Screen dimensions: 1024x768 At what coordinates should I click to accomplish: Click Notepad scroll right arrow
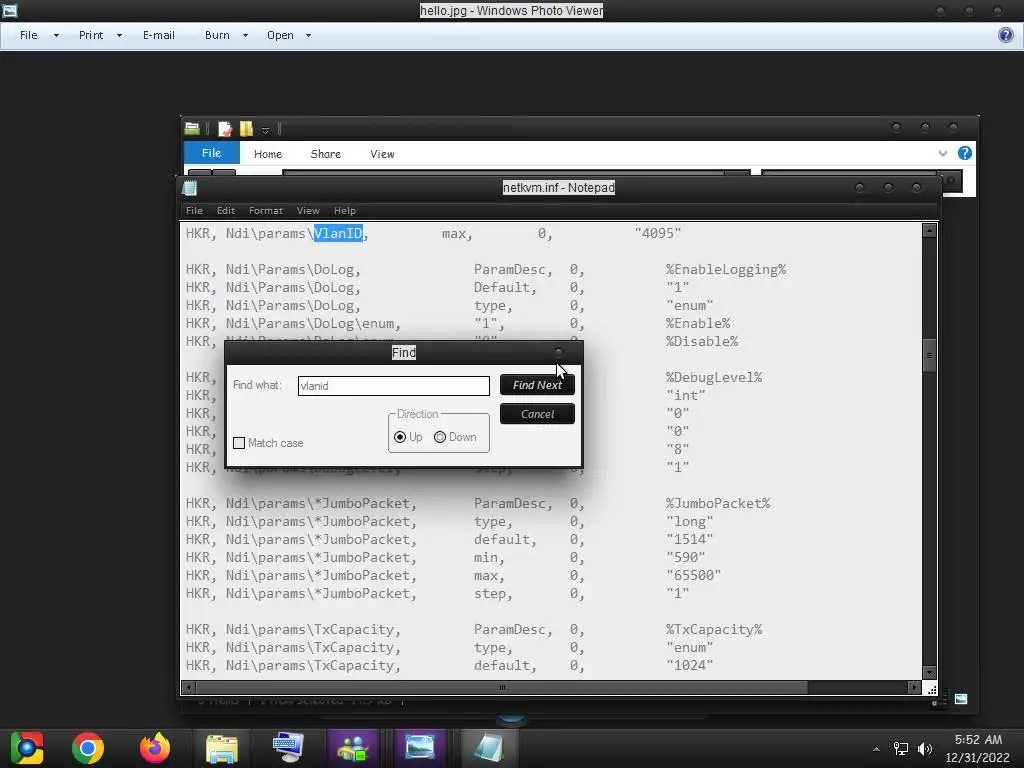pyautogui.click(x=914, y=687)
